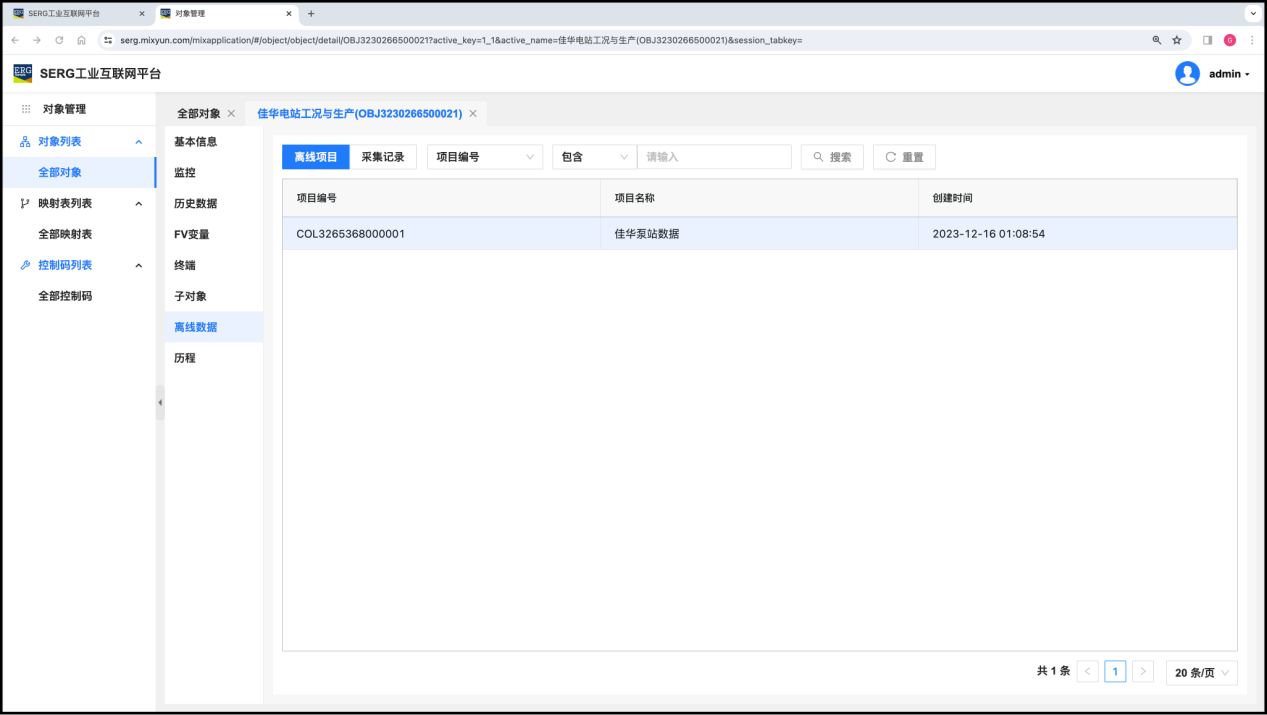Image resolution: width=1267 pixels, height=715 pixels.
Task: Open browser side panel icon
Action: click(x=1207, y=40)
